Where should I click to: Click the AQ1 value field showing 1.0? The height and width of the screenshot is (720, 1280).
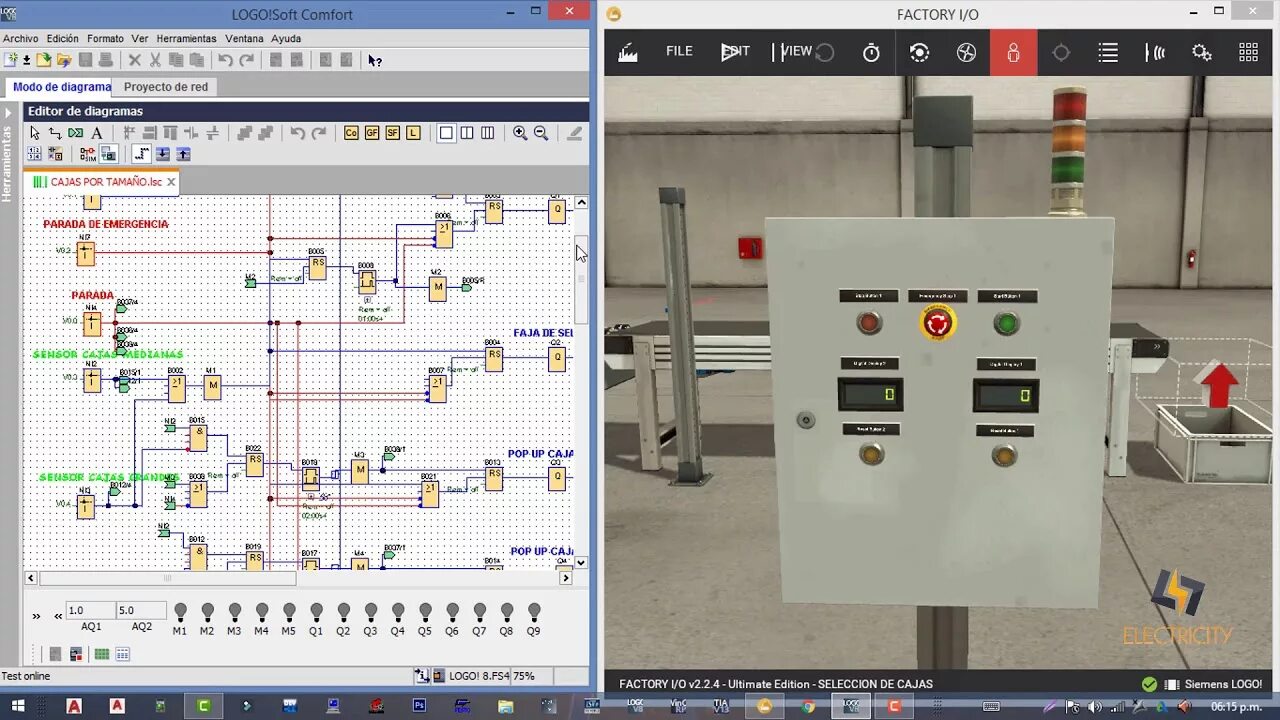pos(91,610)
